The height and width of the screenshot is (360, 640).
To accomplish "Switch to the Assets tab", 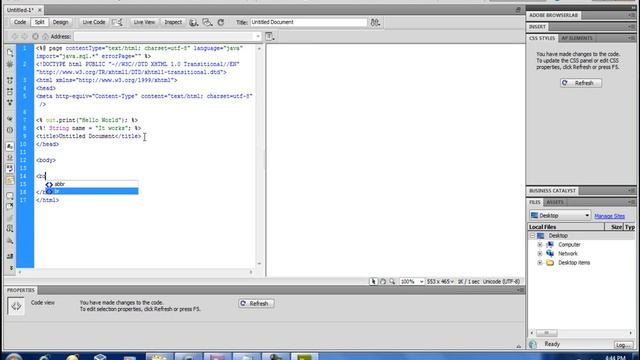I will point(555,202).
